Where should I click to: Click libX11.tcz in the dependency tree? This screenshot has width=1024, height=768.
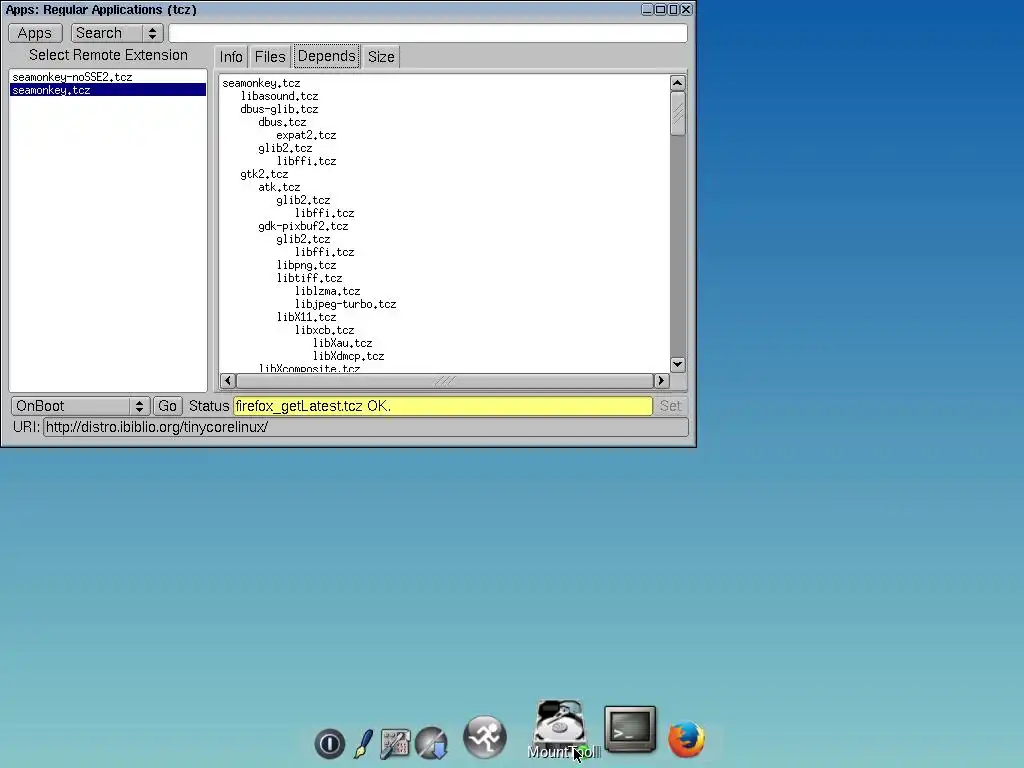(x=306, y=317)
